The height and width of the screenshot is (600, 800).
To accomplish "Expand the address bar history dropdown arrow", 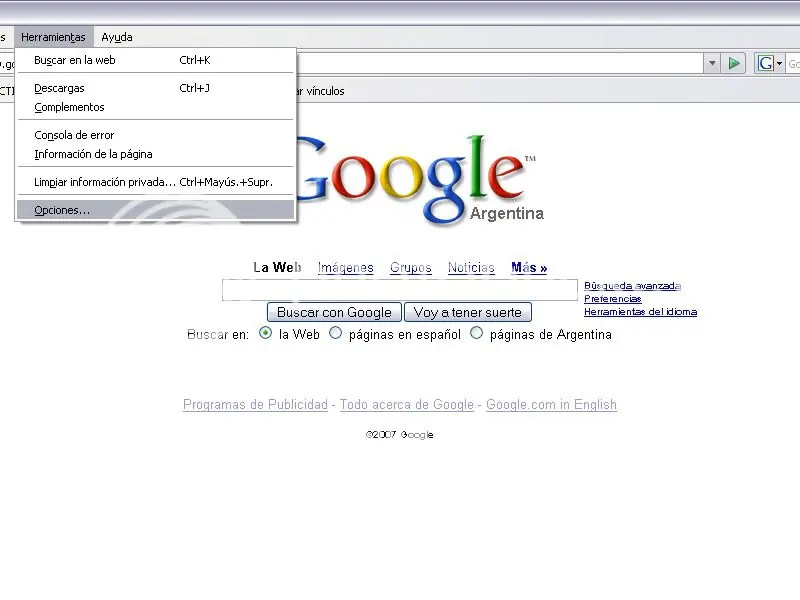I will [712, 63].
